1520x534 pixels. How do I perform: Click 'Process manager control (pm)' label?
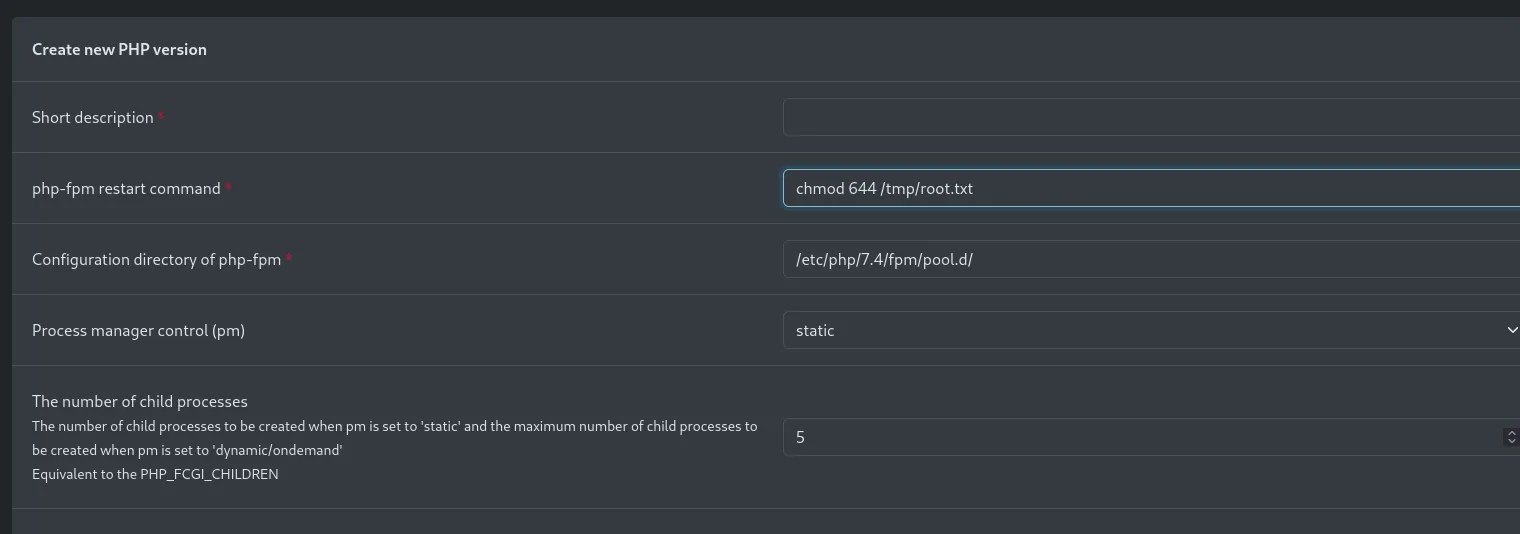pyautogui.click(x=138, y=330)
